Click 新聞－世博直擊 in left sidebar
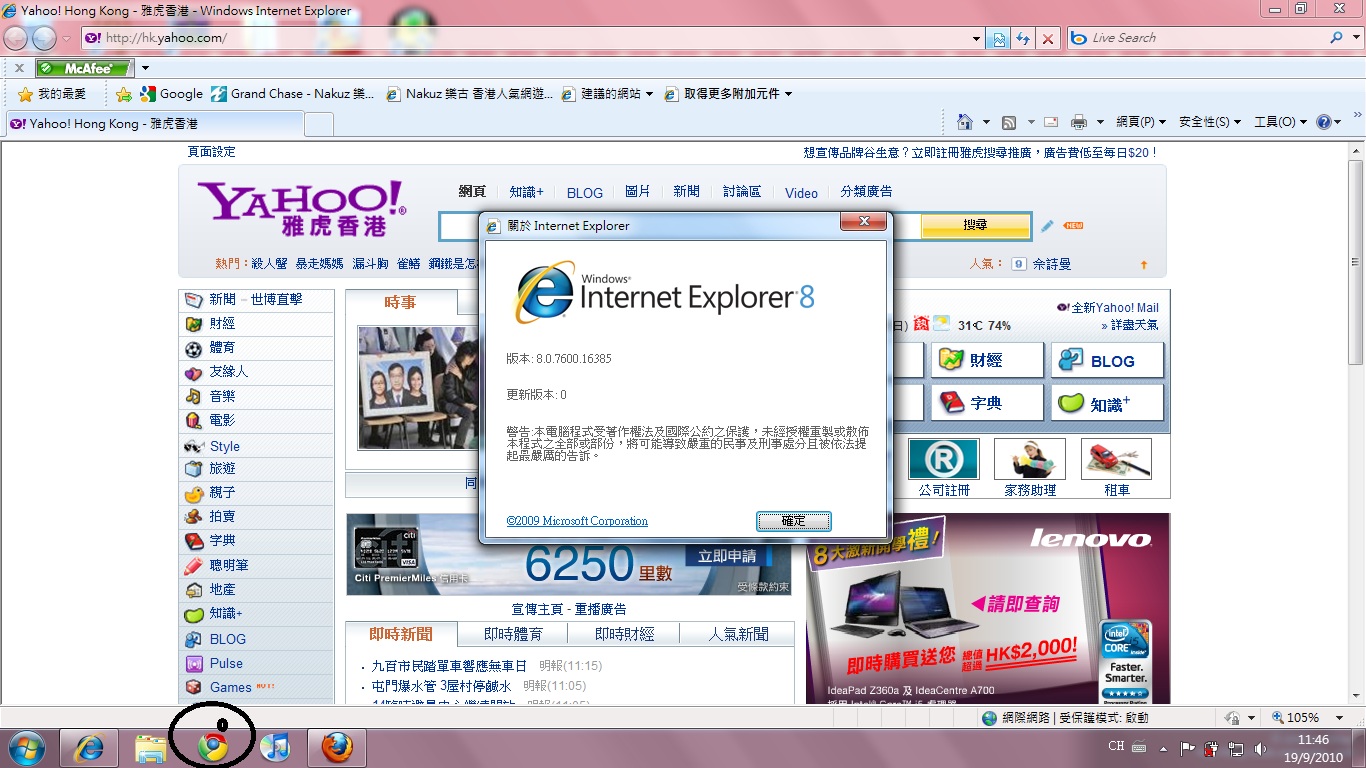This screenshot has width=1366, height=768. pos(256,299)
